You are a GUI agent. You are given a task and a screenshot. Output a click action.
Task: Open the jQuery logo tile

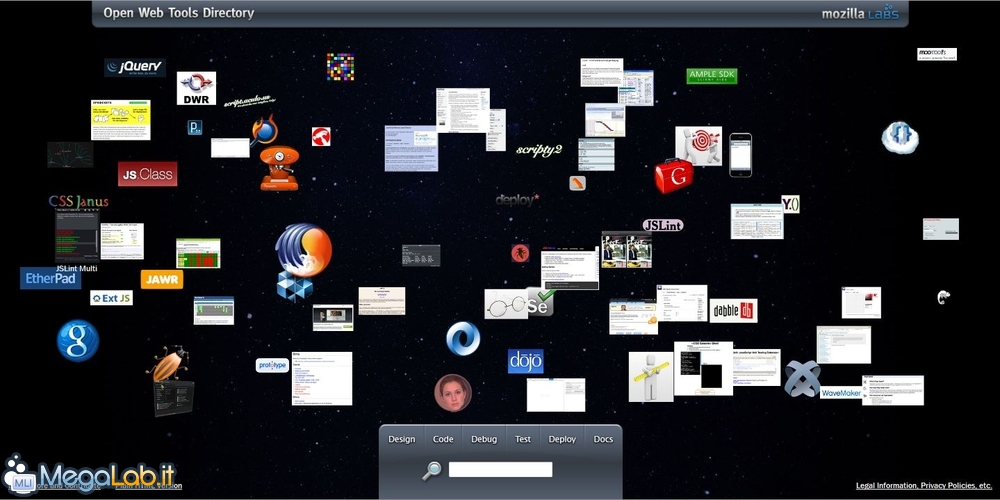pos(135,68)
